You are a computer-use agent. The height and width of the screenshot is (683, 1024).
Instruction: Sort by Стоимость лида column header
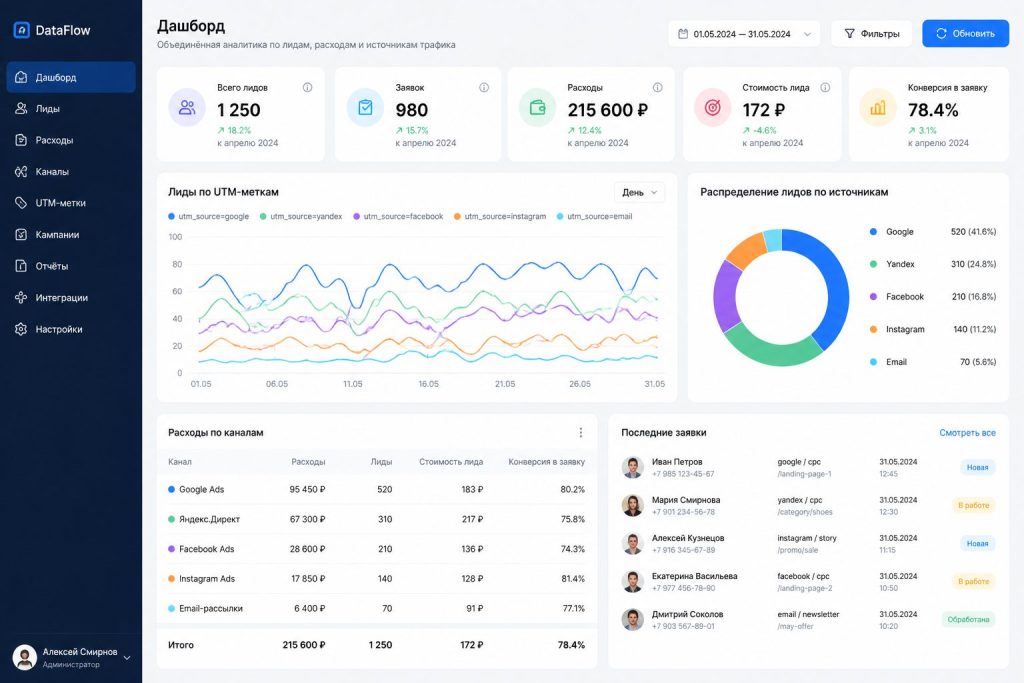pos(451,462)
